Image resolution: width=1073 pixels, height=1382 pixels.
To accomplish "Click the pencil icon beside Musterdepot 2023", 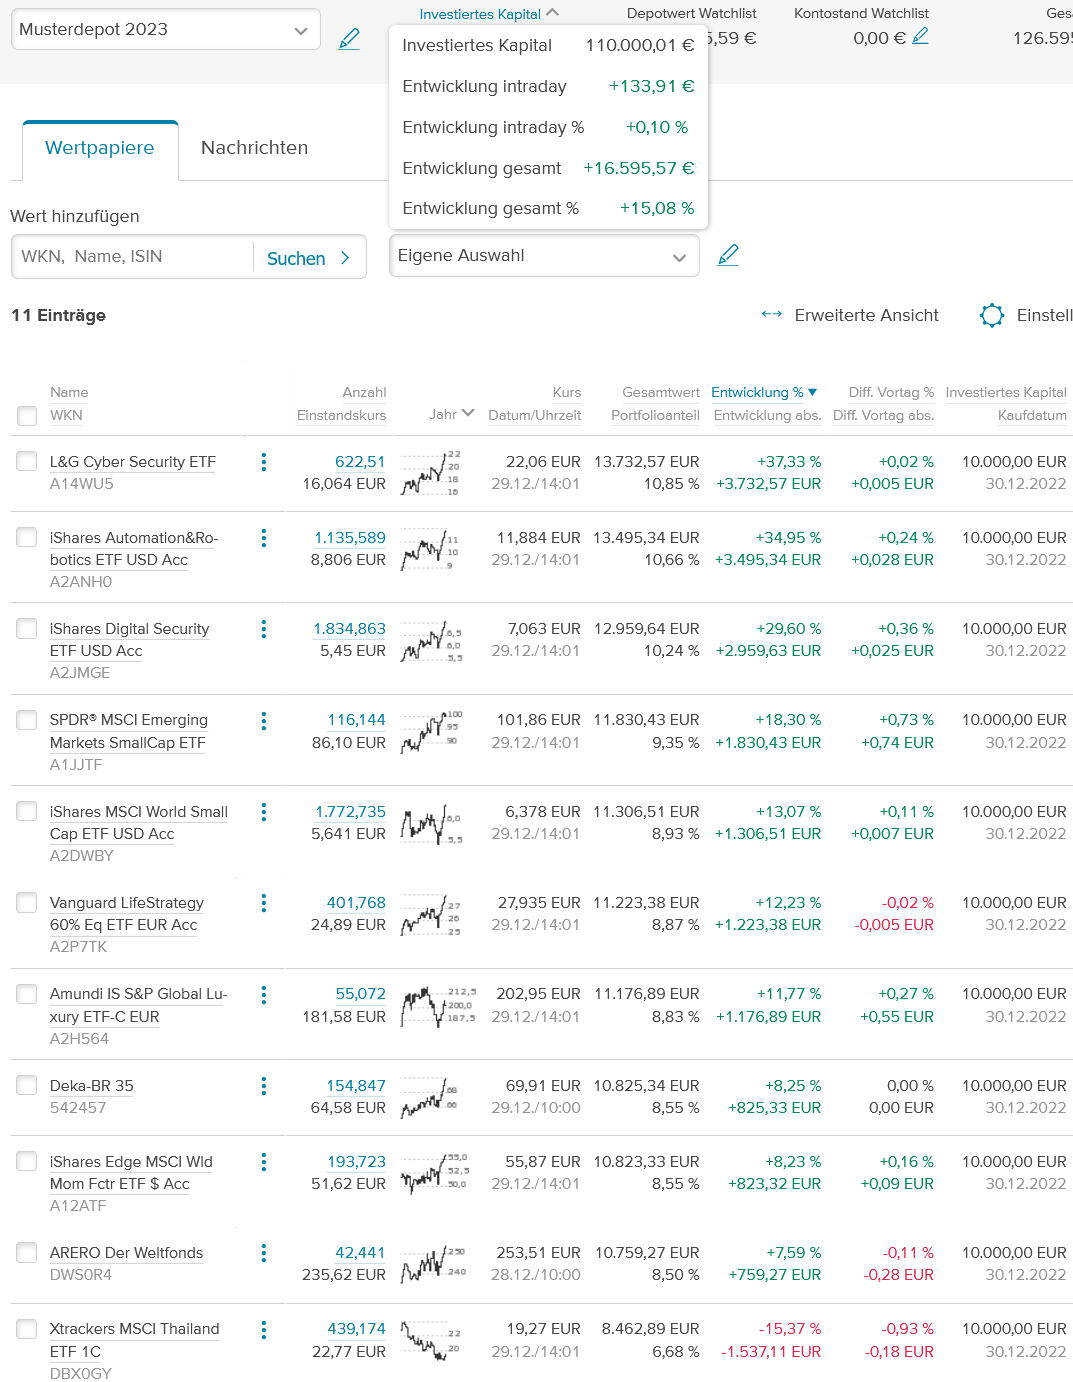I will tap(349, 39).
